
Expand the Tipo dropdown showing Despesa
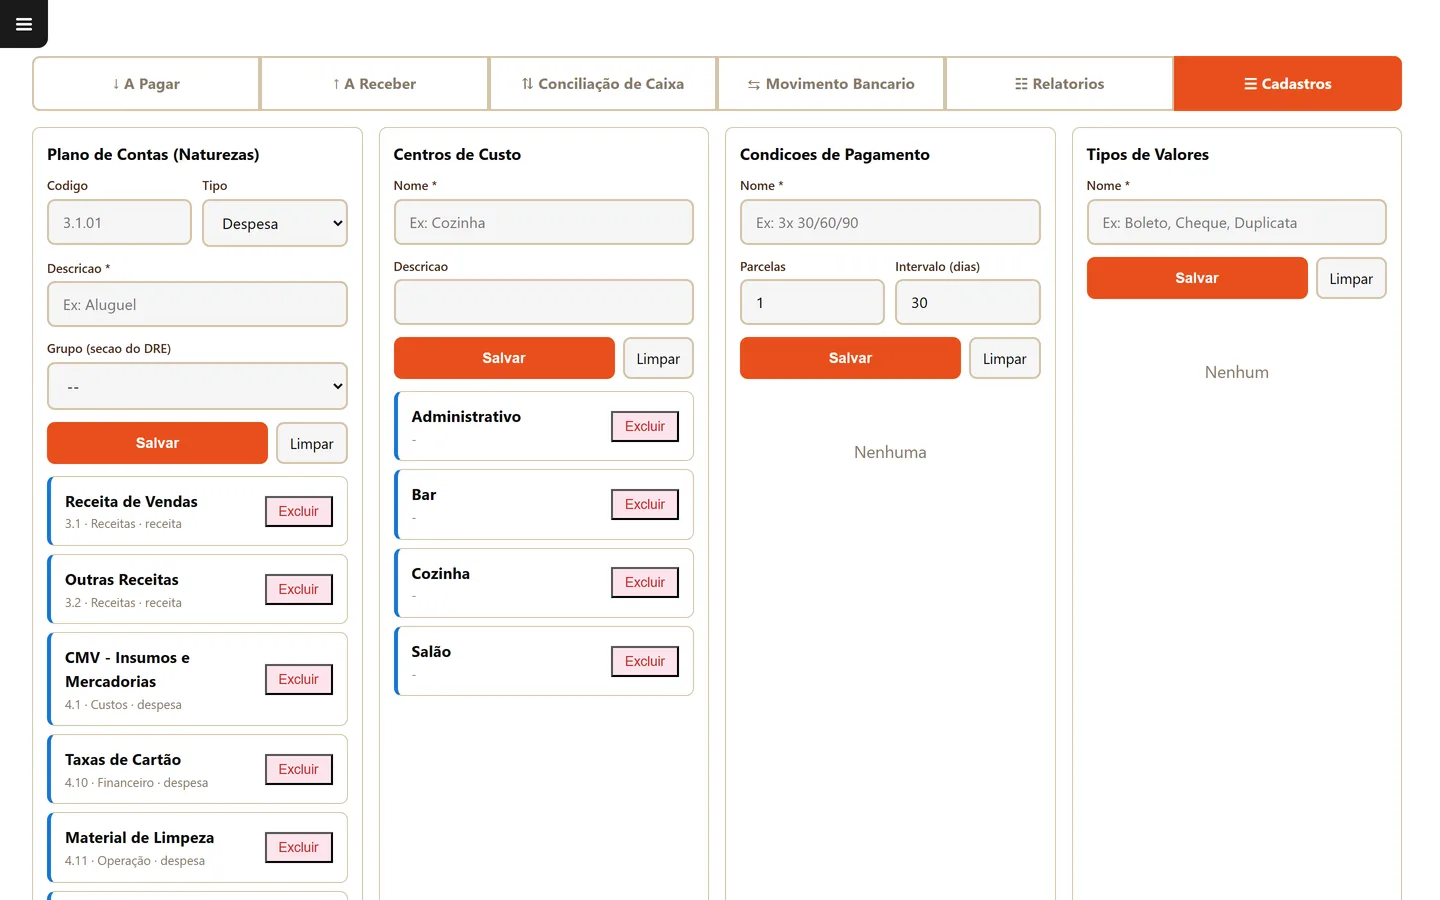click(x=275, y=223)
